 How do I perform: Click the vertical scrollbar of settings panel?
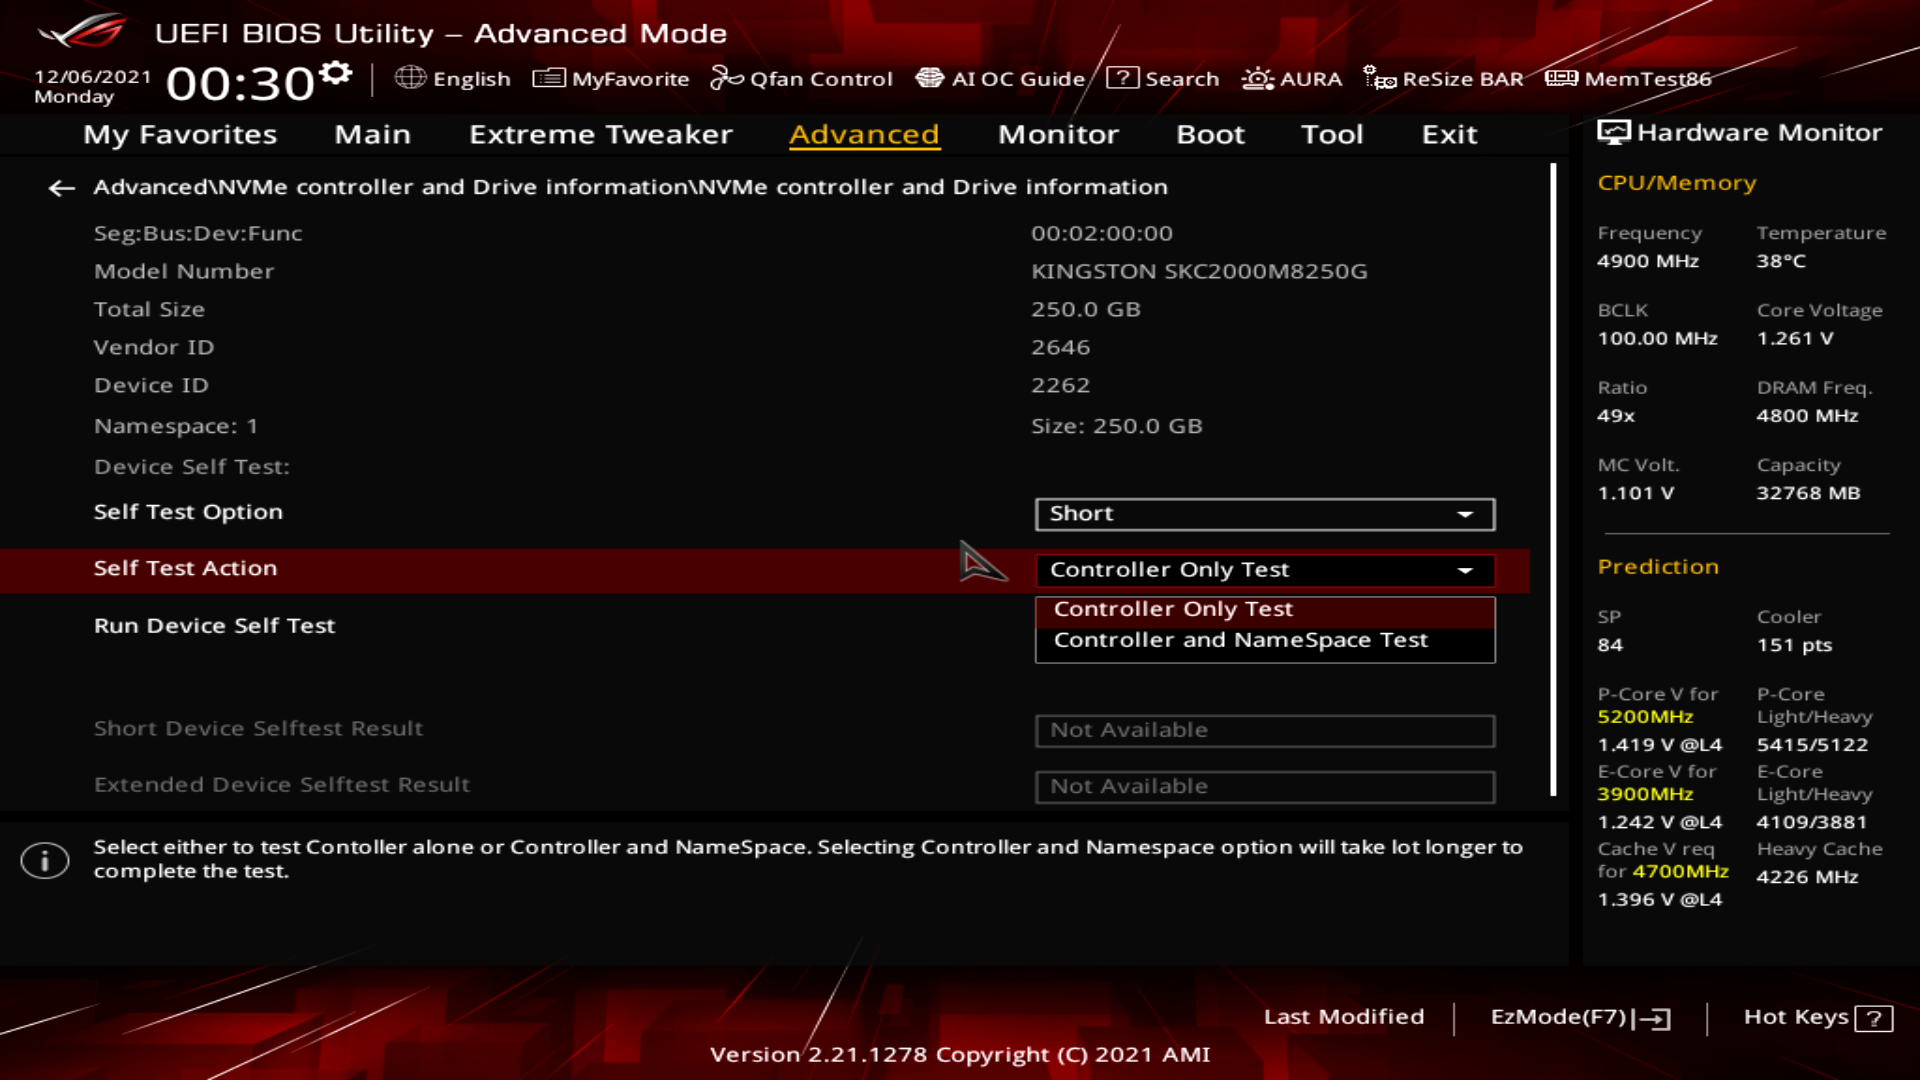tap(1553, 480)
